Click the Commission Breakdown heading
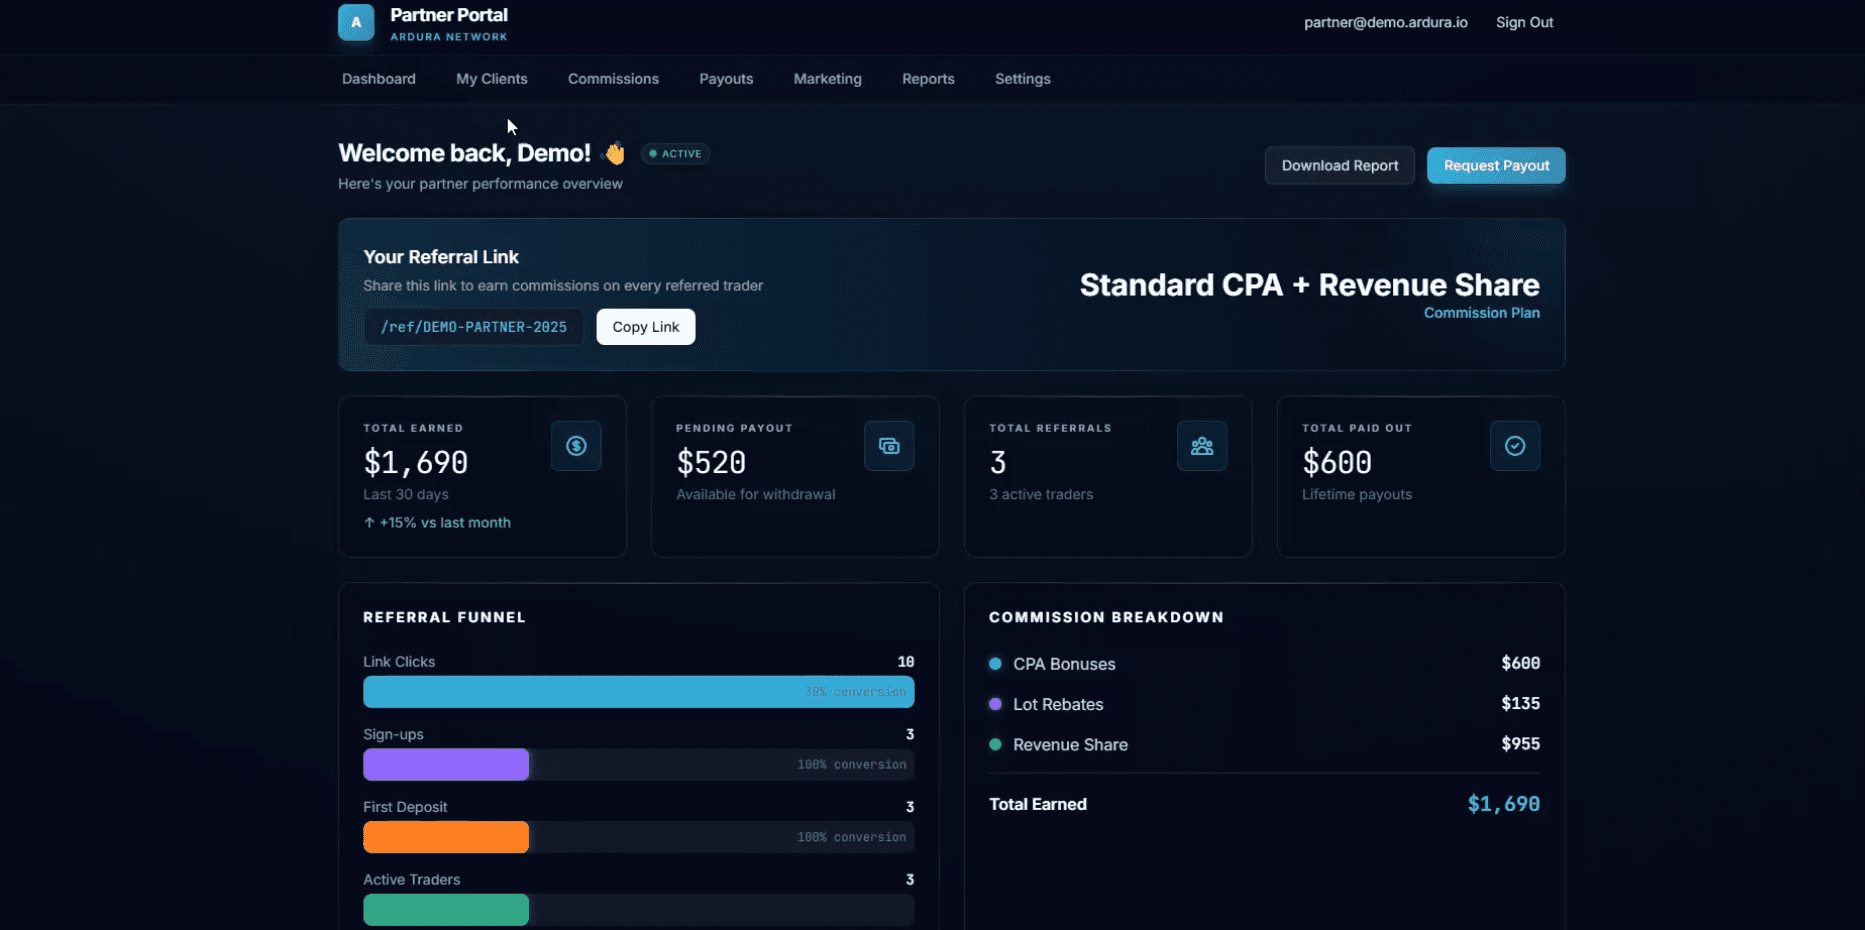 (x=1106, y=617)
